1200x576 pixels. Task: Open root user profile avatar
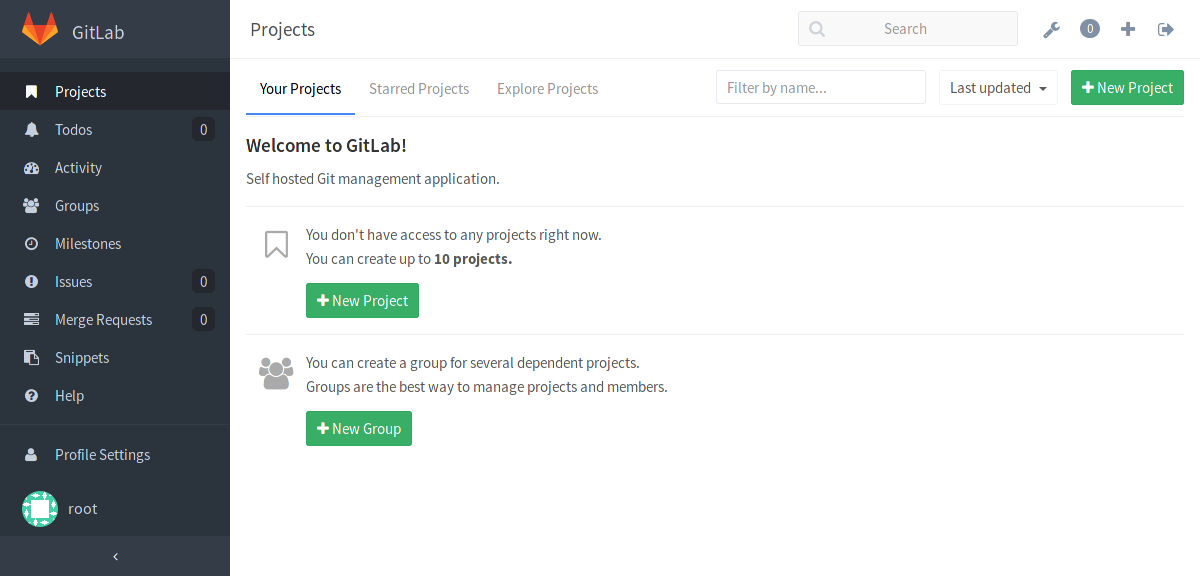(x=40, y=509)
